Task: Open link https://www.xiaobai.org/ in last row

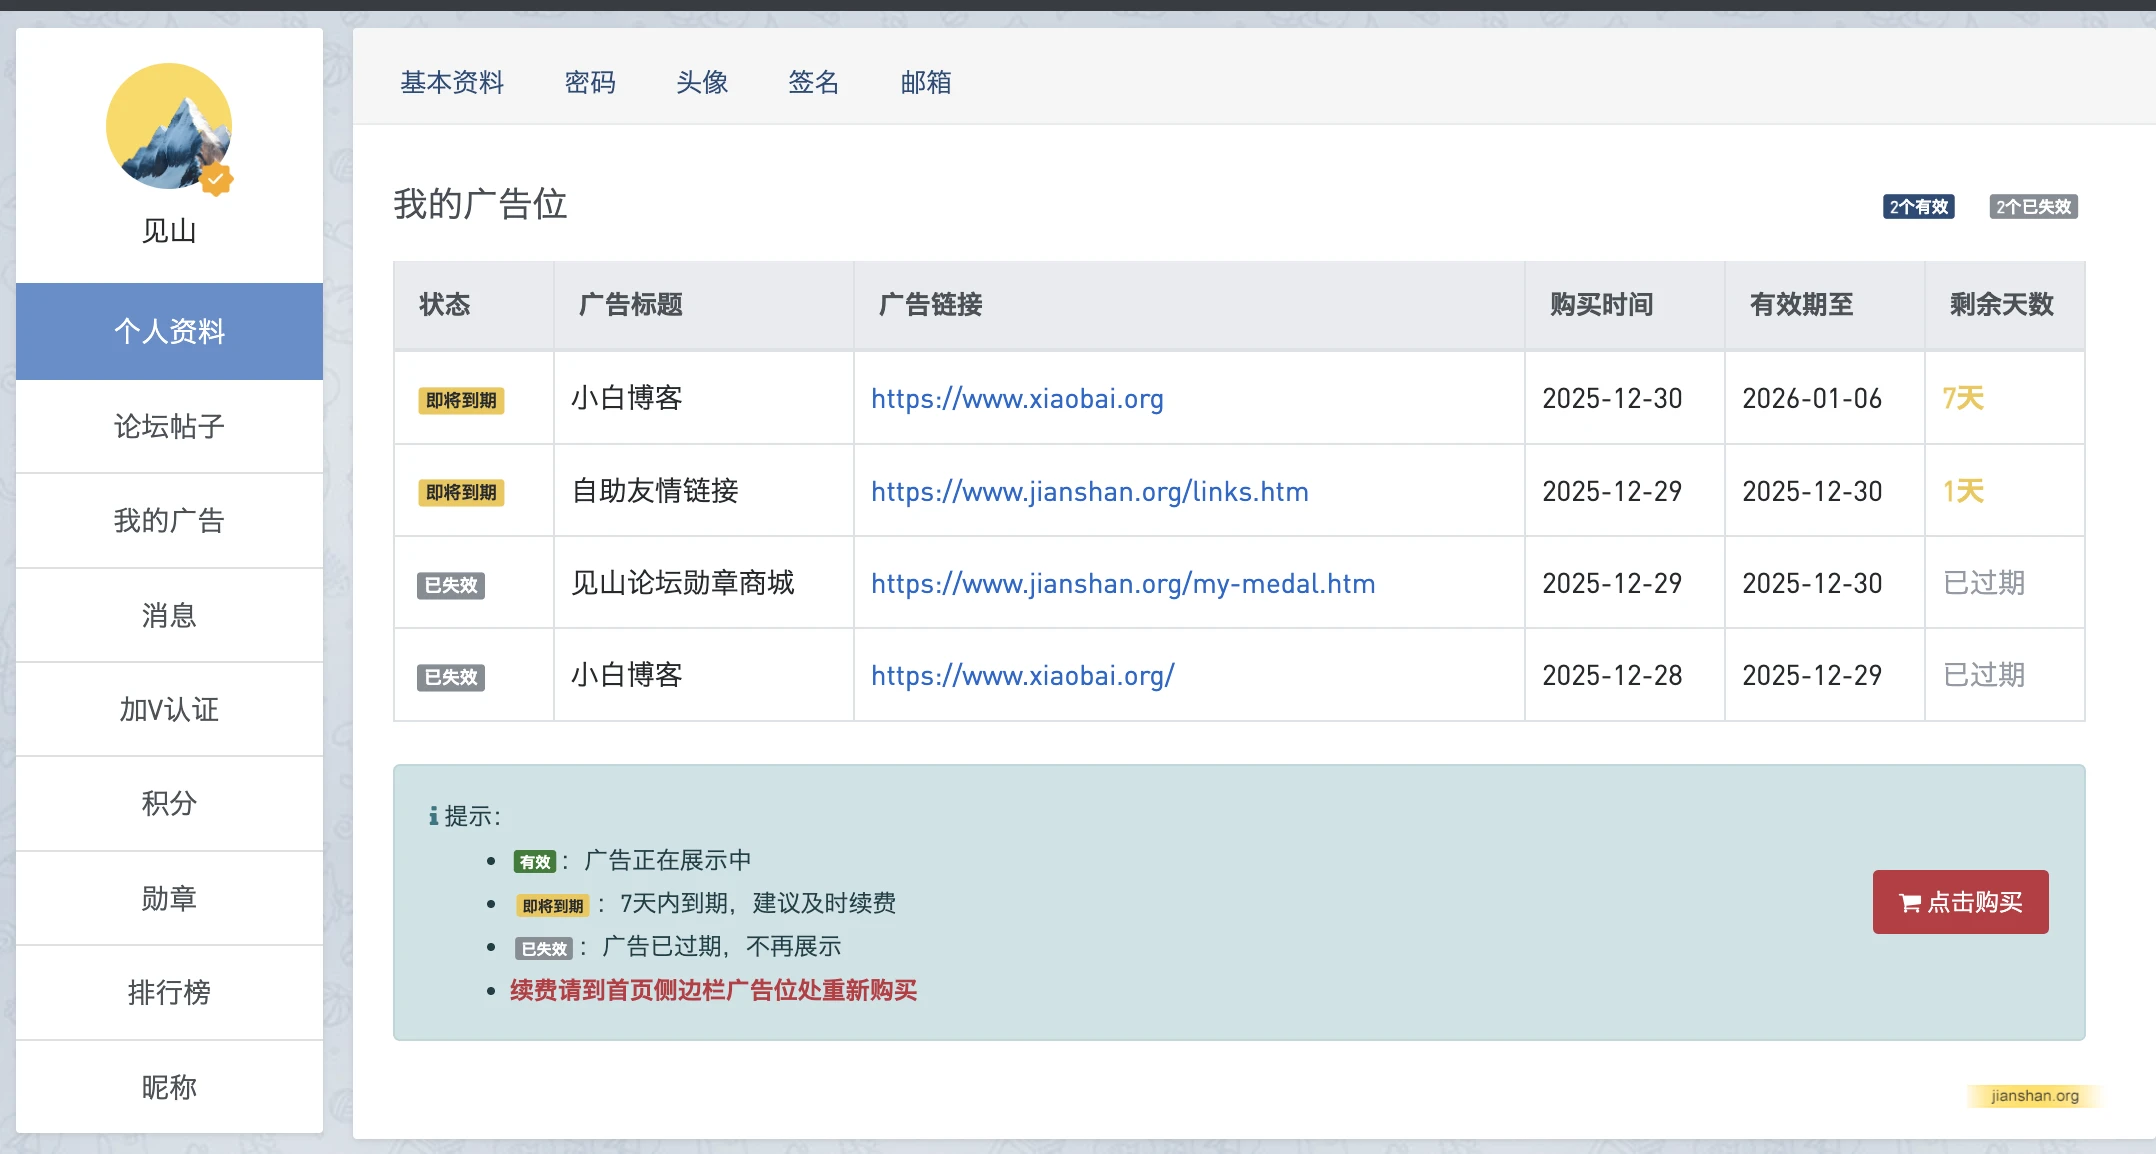Action: 1022,675
